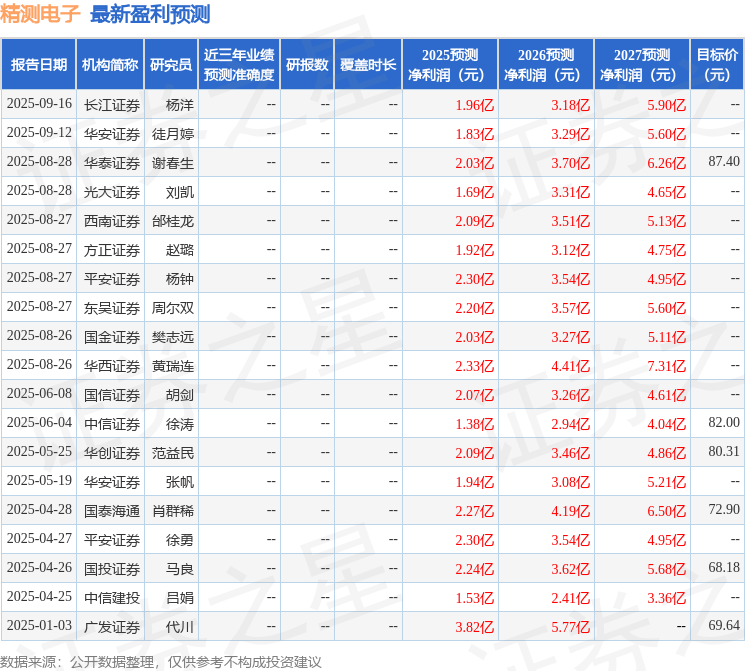Click 光大证券 institution cell

[112, 192]
